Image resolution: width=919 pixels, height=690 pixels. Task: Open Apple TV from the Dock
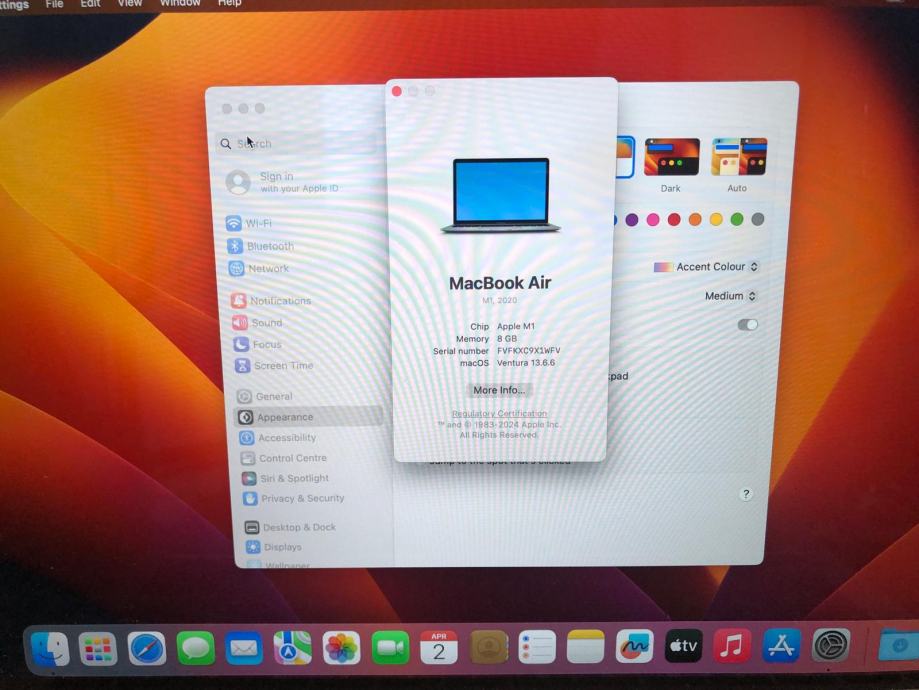(x=683, y=646)
